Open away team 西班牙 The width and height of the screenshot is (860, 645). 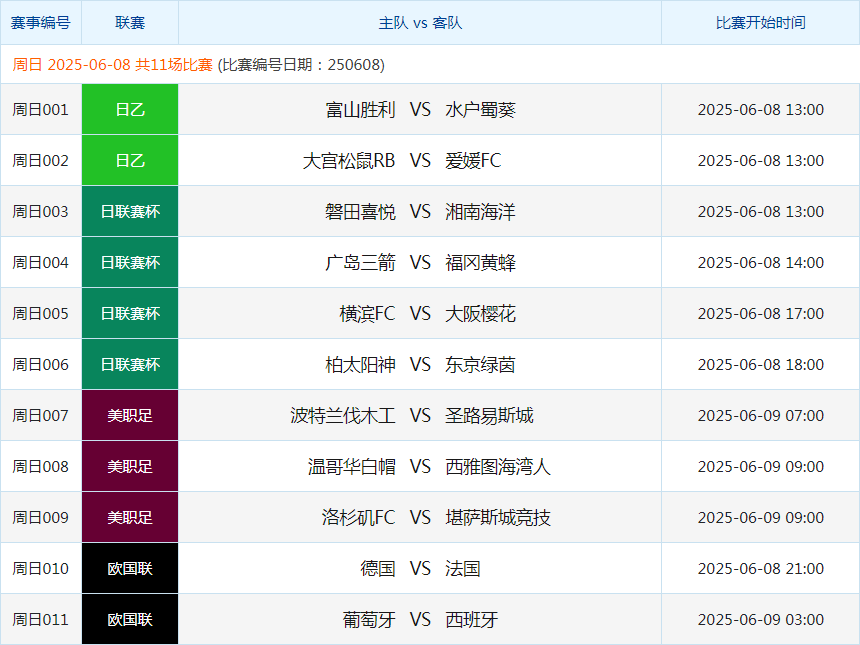(472, 620)
